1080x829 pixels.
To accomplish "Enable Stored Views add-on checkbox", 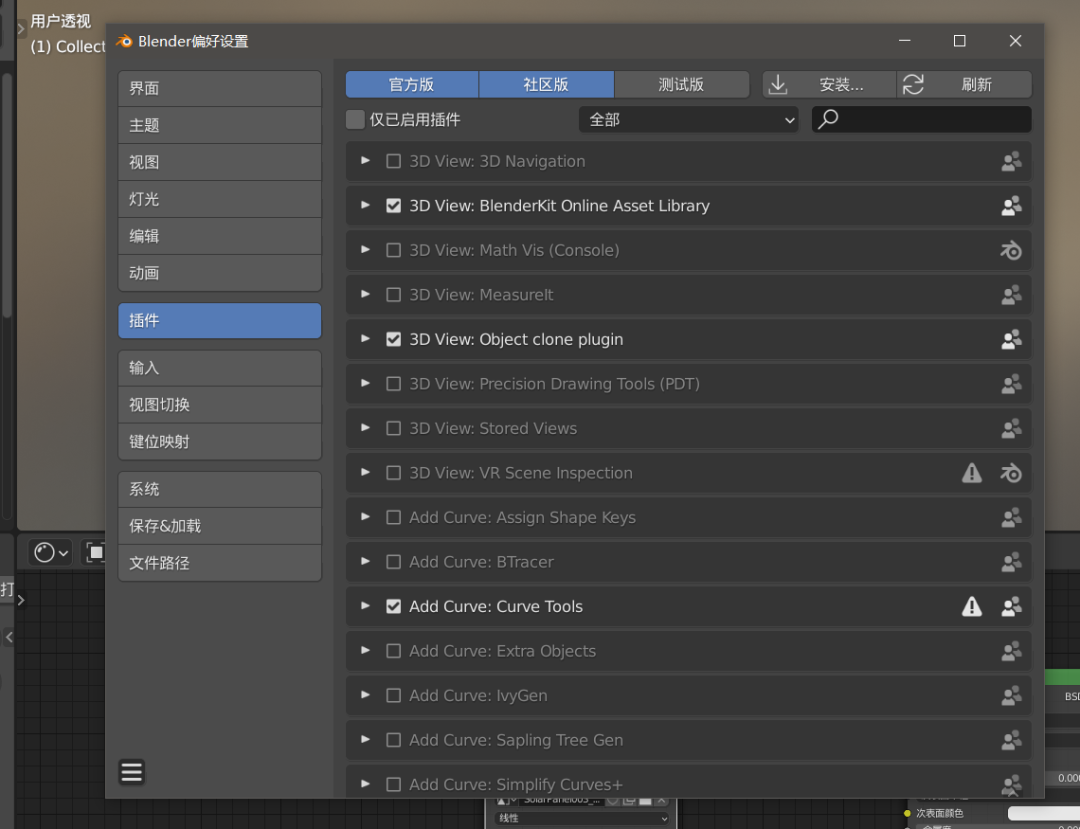I will click(x=393, y=428).
